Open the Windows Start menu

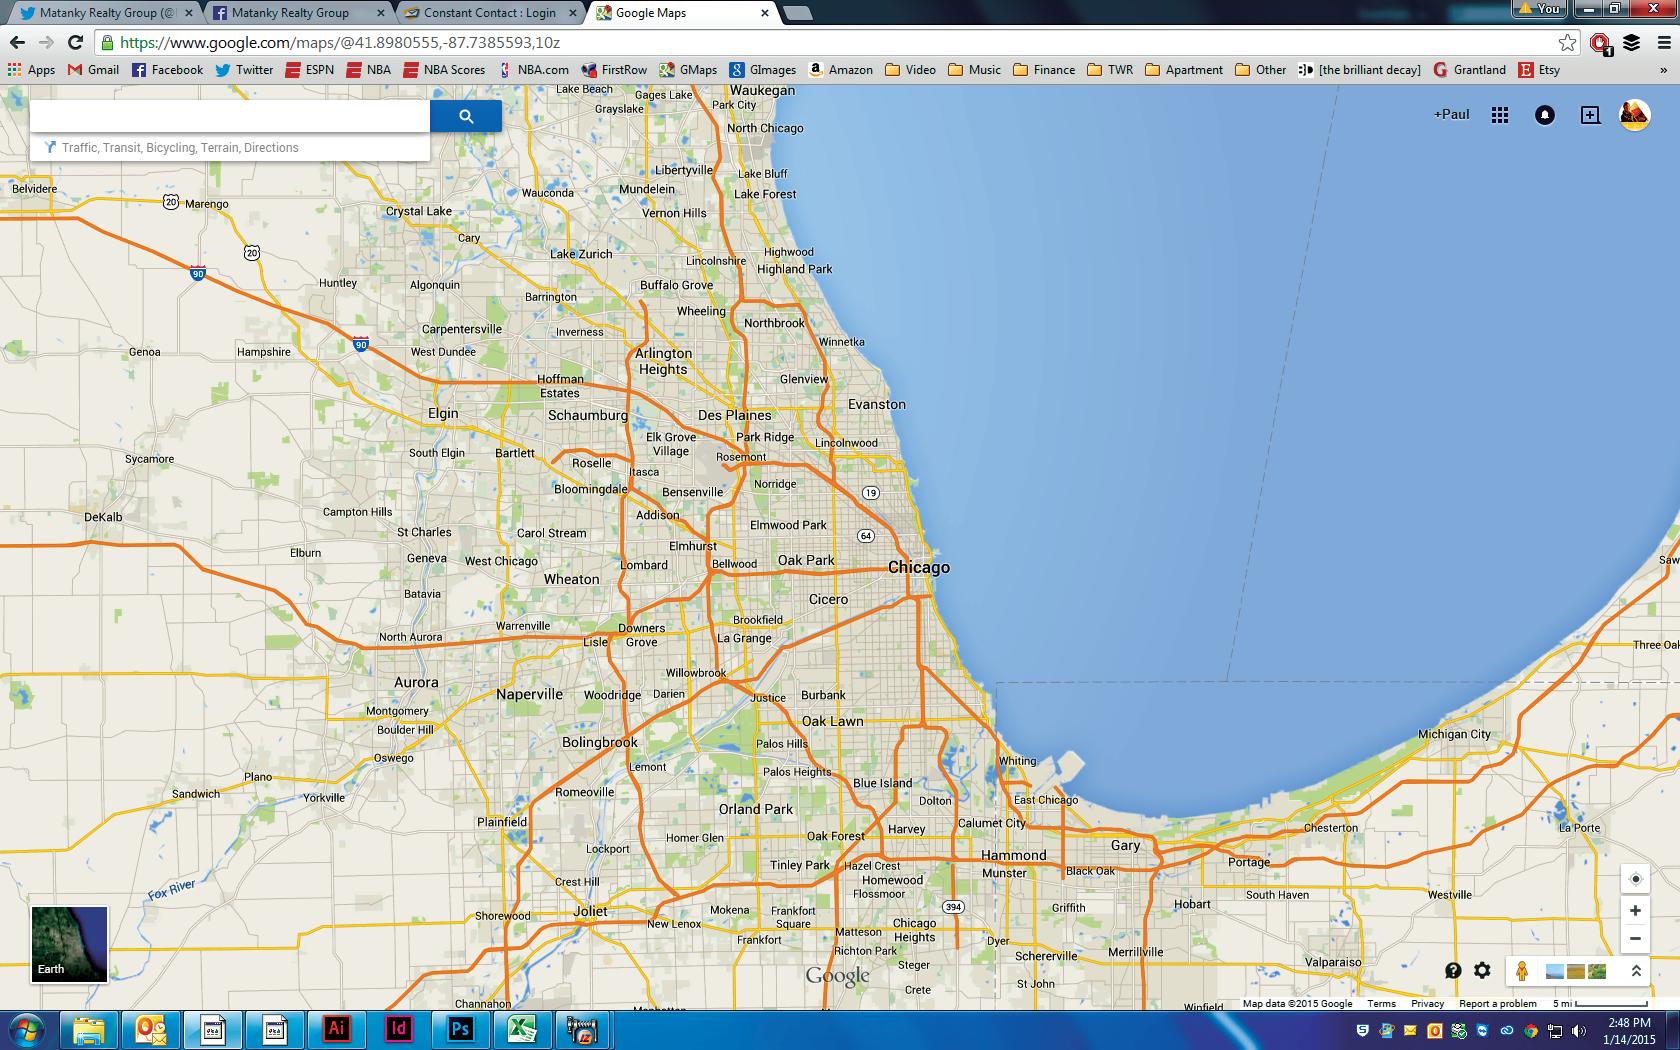pos(27,1029)
